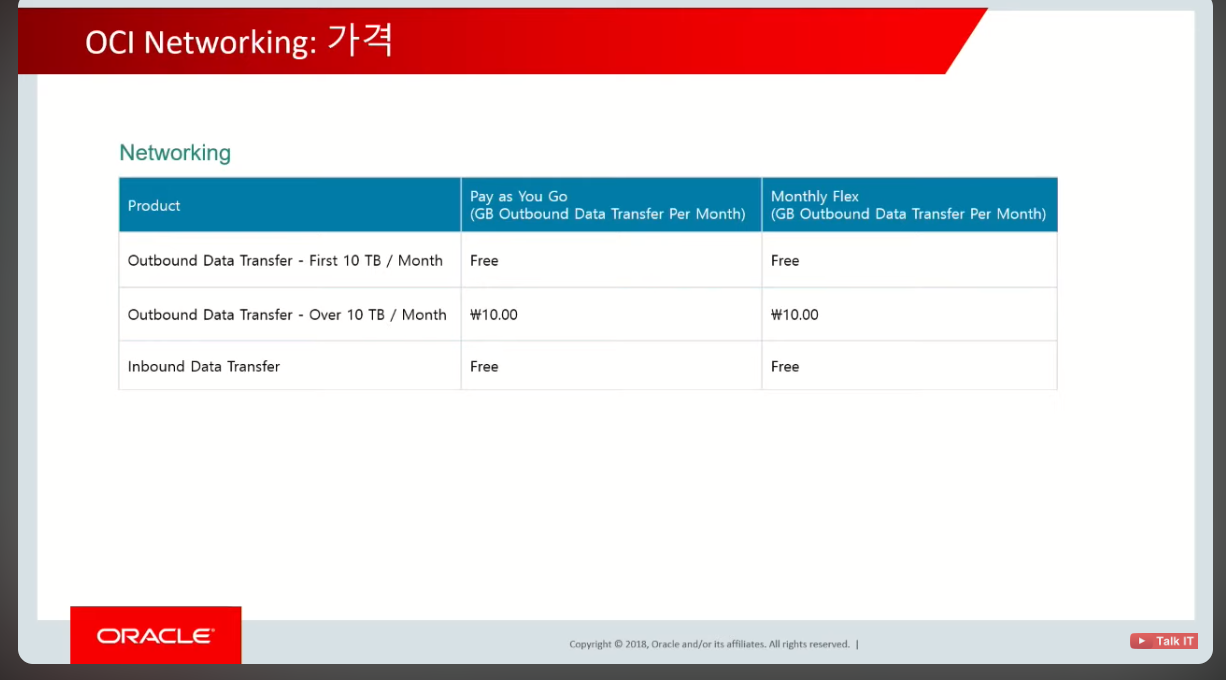
Task: Click the Oracle logo
Action: point(155,635)
